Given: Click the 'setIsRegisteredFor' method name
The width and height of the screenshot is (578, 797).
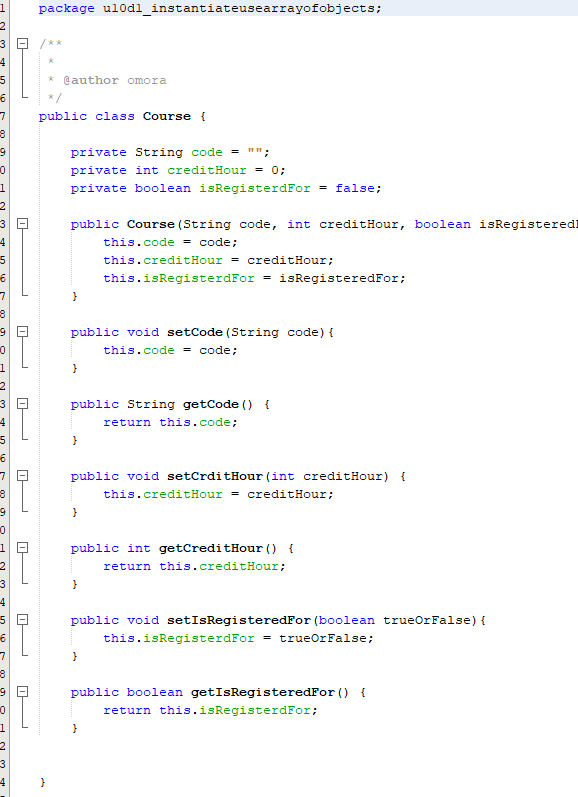Looking at the screenshot, I should (238, 620).
